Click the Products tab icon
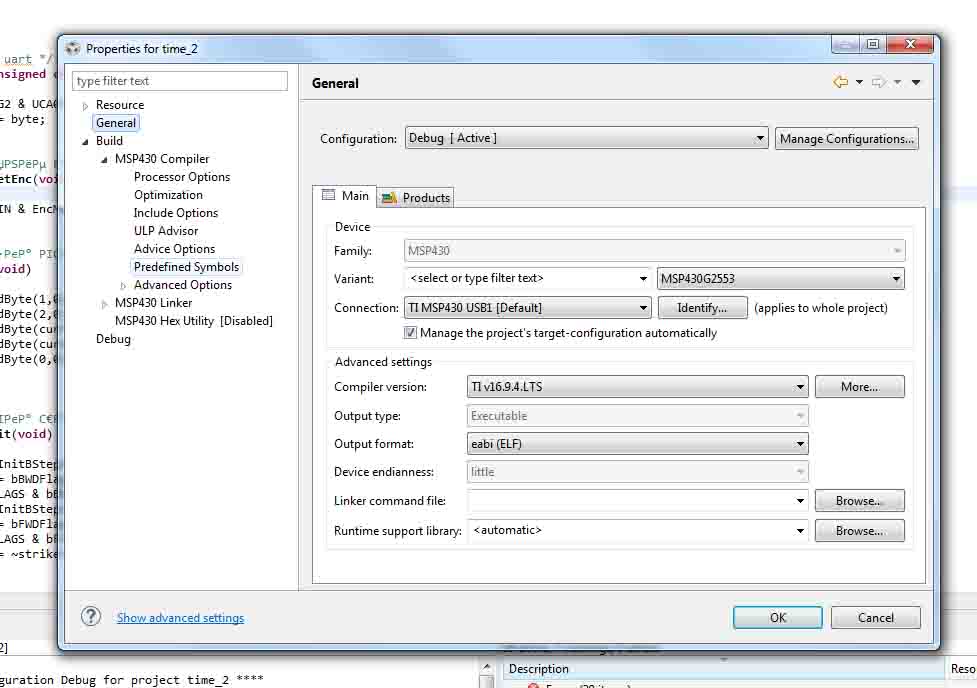977x688 pixels. (389, 198)
